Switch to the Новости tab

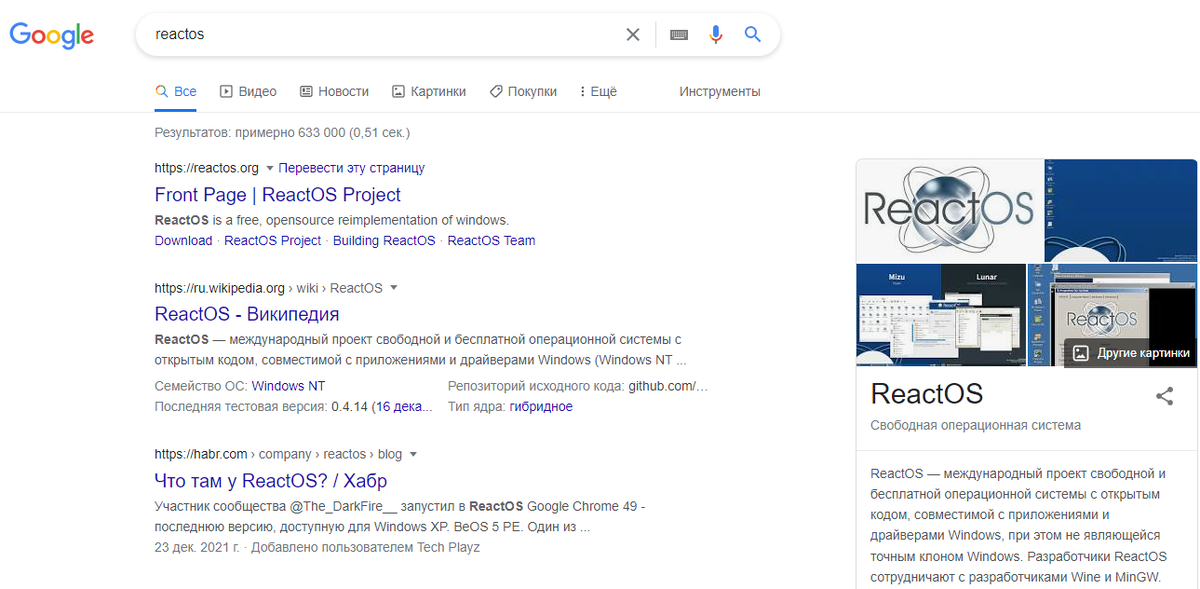(334, 91)
